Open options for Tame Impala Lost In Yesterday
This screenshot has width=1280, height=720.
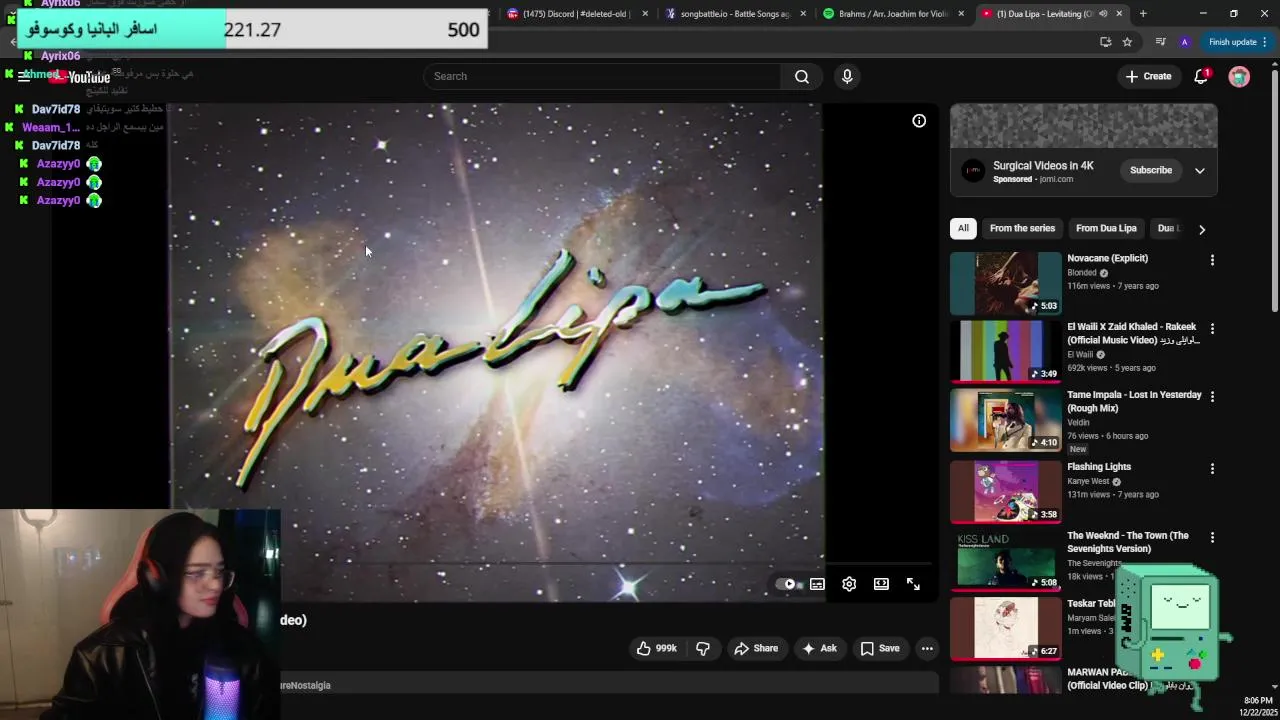pyautogui.click(x=1212, y=397)
